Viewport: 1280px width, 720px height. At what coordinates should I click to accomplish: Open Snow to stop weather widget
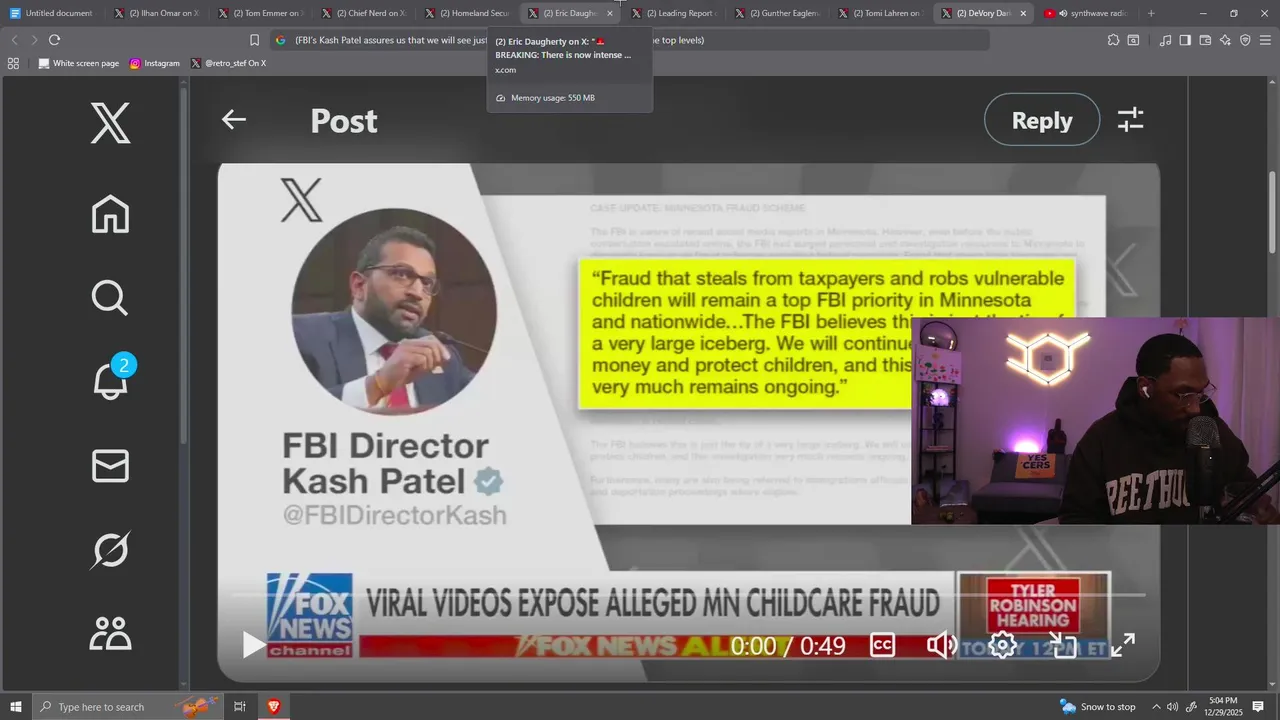tap(1098, 707)
